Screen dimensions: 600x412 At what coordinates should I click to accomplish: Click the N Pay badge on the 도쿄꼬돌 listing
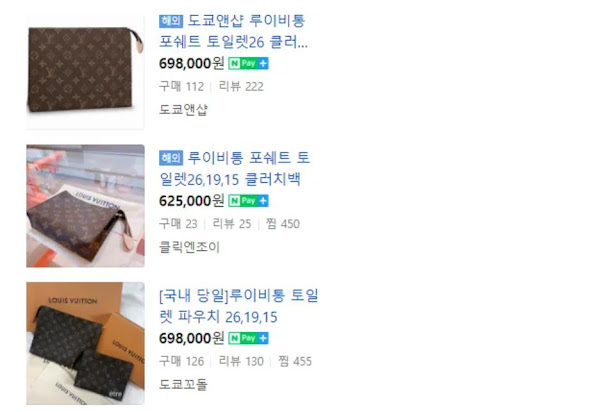248,338
